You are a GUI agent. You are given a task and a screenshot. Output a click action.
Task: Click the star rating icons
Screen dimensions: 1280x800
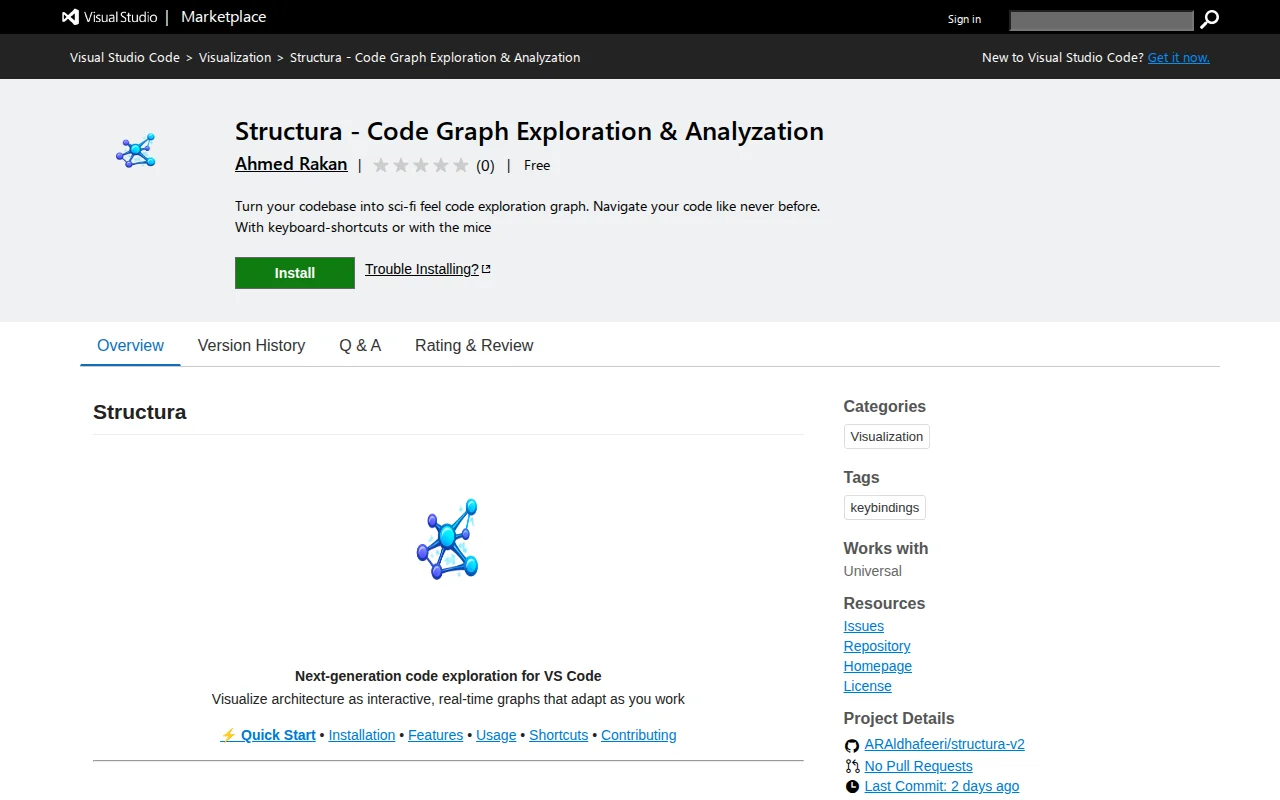tap(421, 166)
